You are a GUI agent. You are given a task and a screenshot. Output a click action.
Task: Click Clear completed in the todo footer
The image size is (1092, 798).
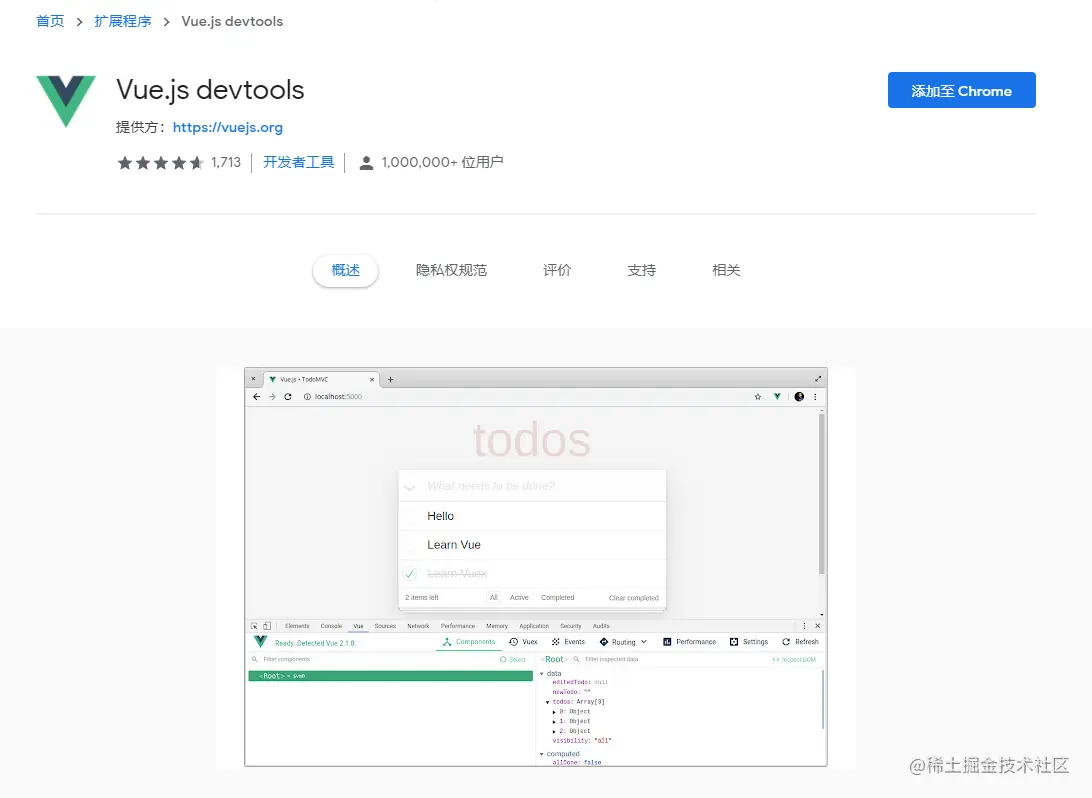click(x=633, y=597)
